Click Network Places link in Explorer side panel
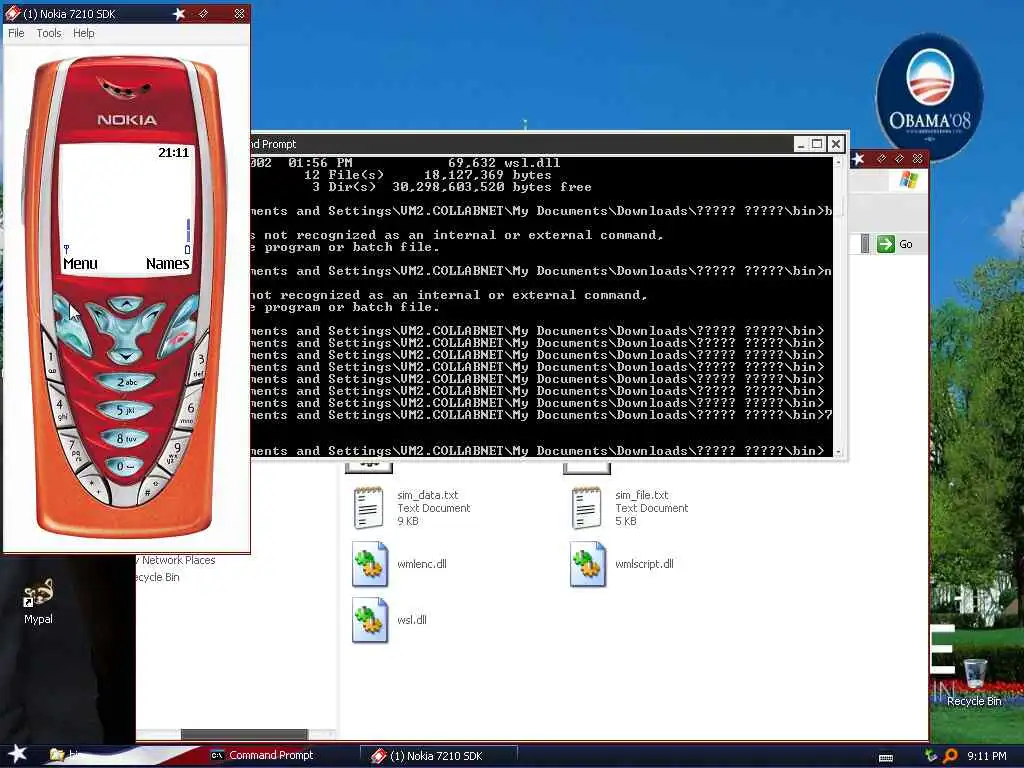Screen dimensions: 1024x768 [176, 560]
